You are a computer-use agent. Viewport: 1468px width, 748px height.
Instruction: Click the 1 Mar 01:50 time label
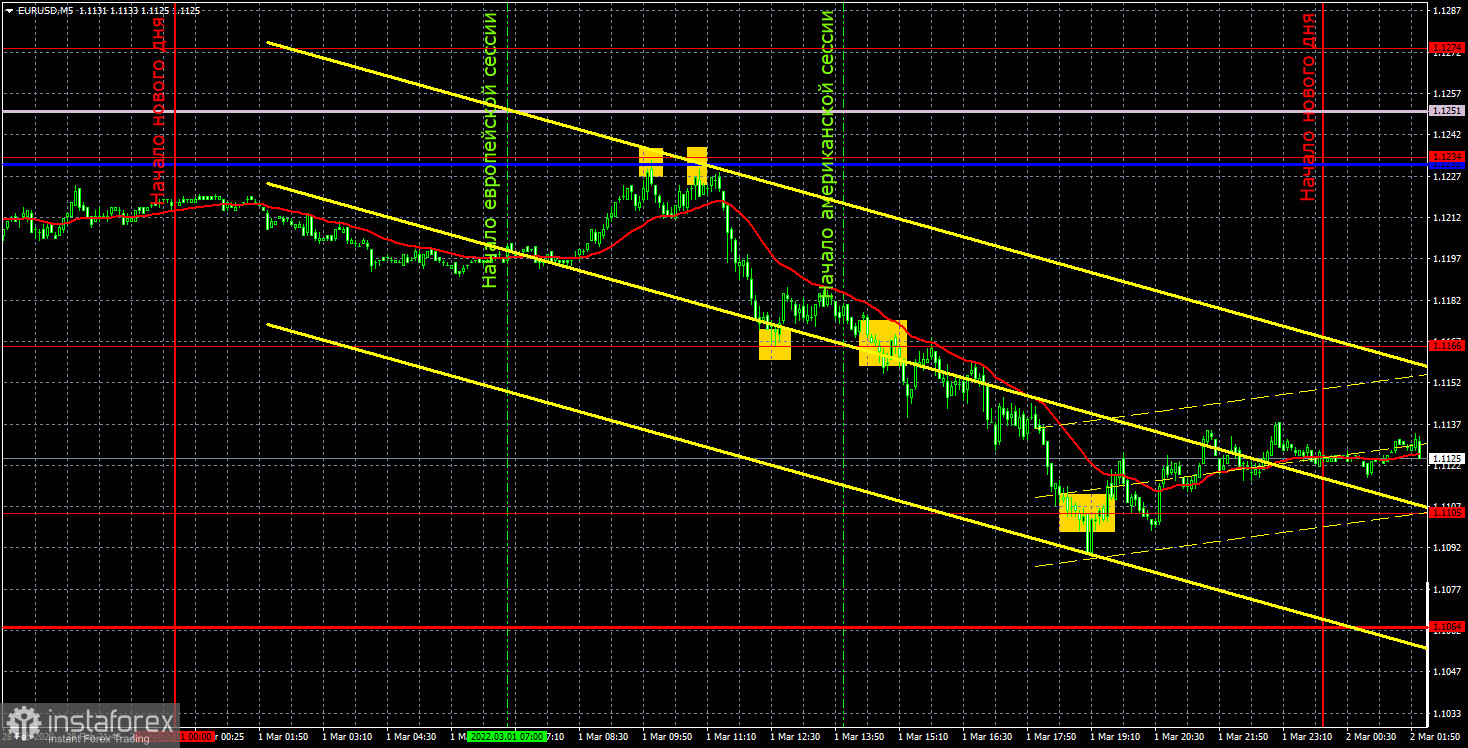(x=284, y=736)
